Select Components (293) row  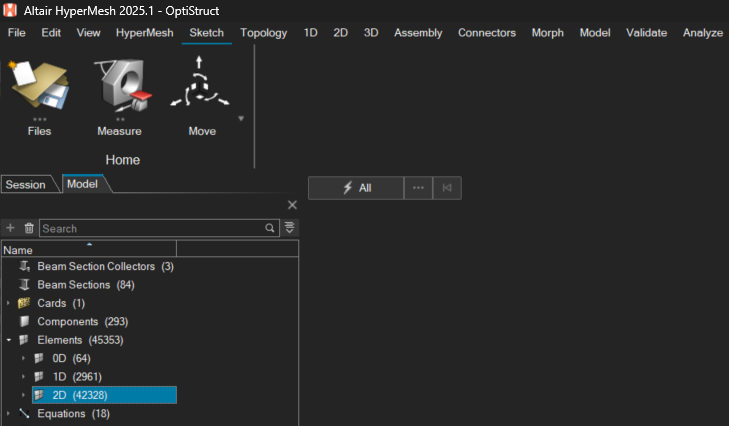[x=82, y=321]
